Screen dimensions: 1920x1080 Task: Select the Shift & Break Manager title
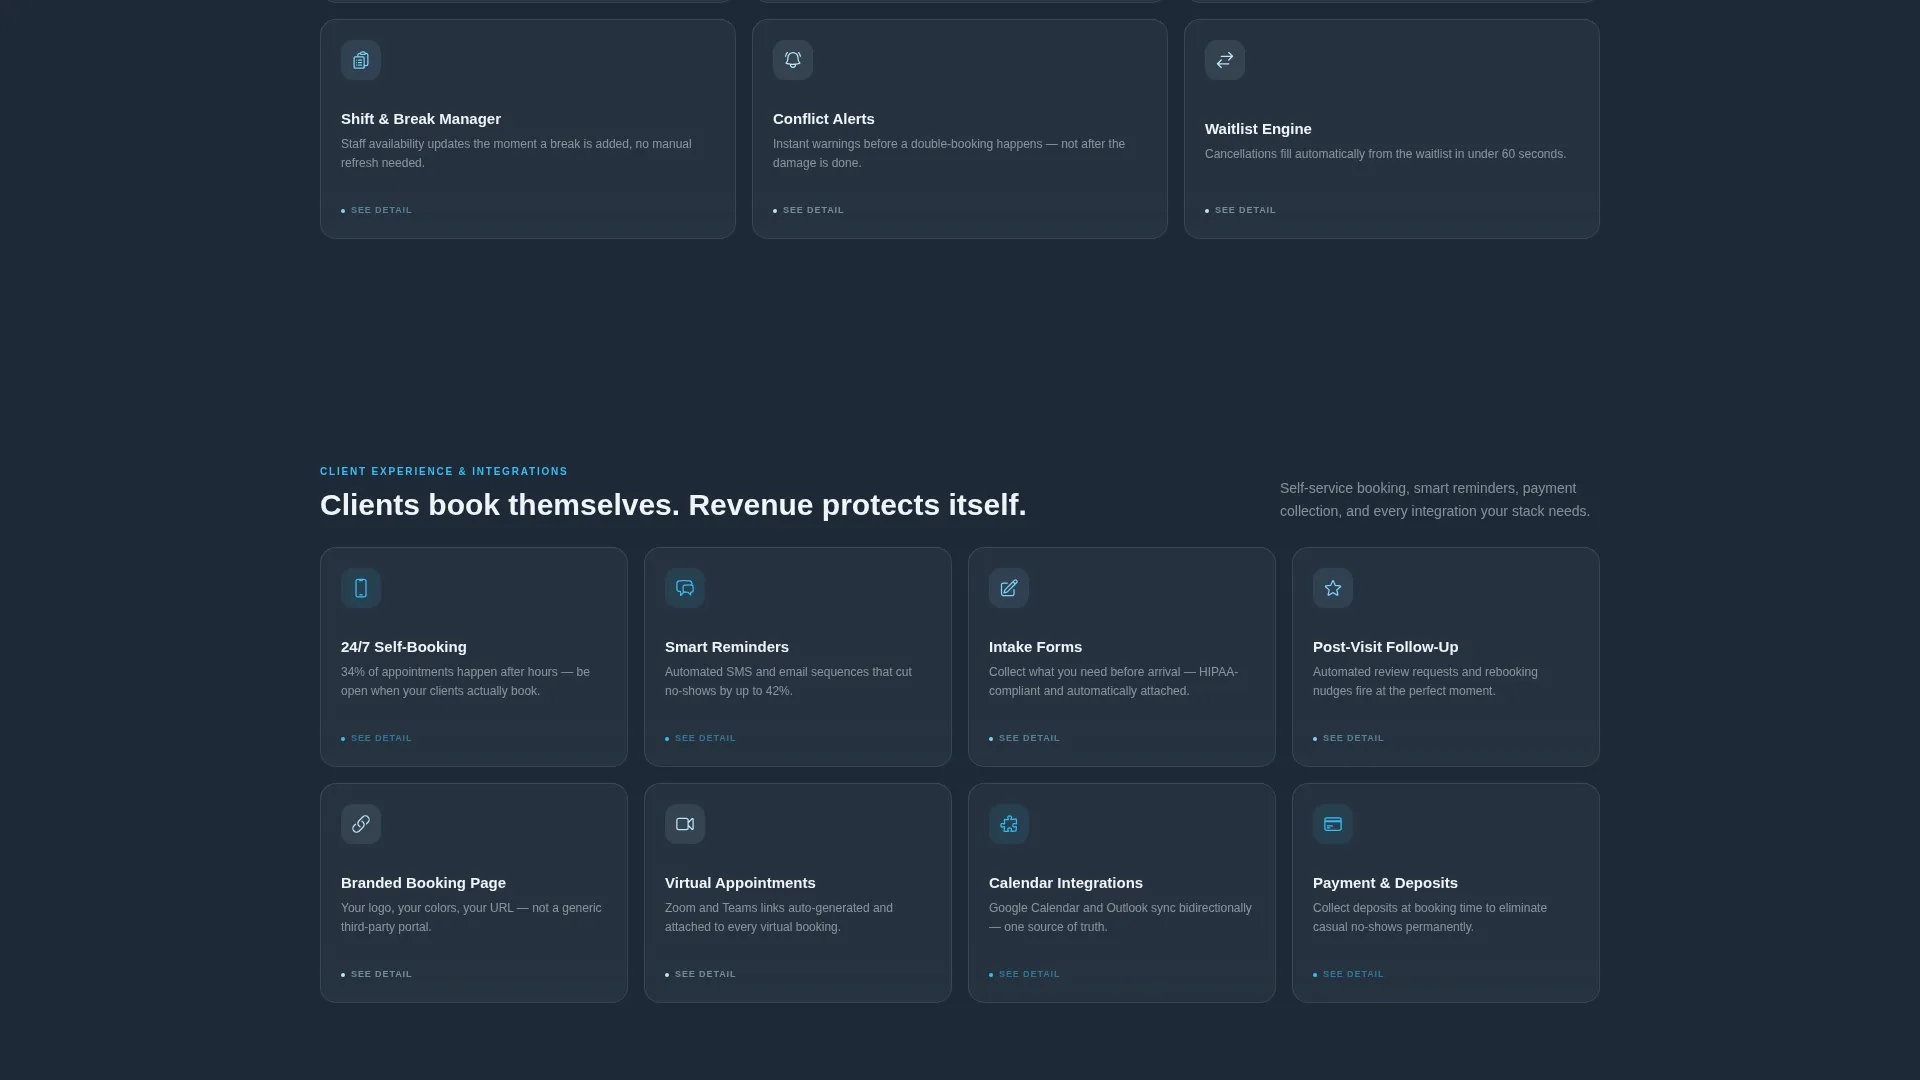pyautogui.click(x=421, y=119)
